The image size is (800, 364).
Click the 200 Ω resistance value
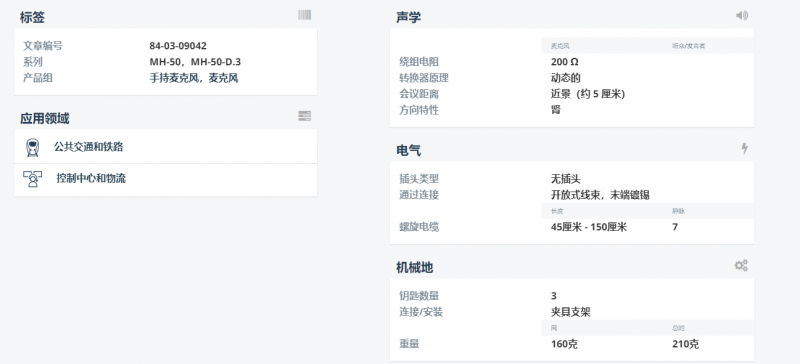[x=565, y=62]
